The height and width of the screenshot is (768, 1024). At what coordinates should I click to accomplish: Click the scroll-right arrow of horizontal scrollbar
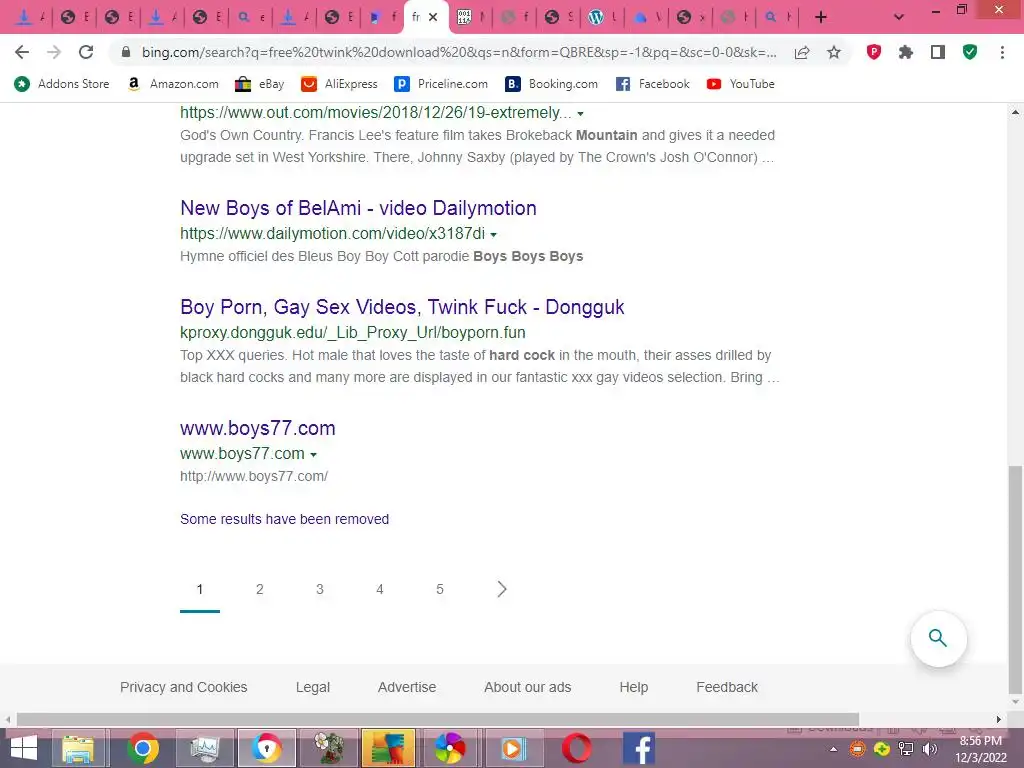pyautogui.click(x=998, y=719)
